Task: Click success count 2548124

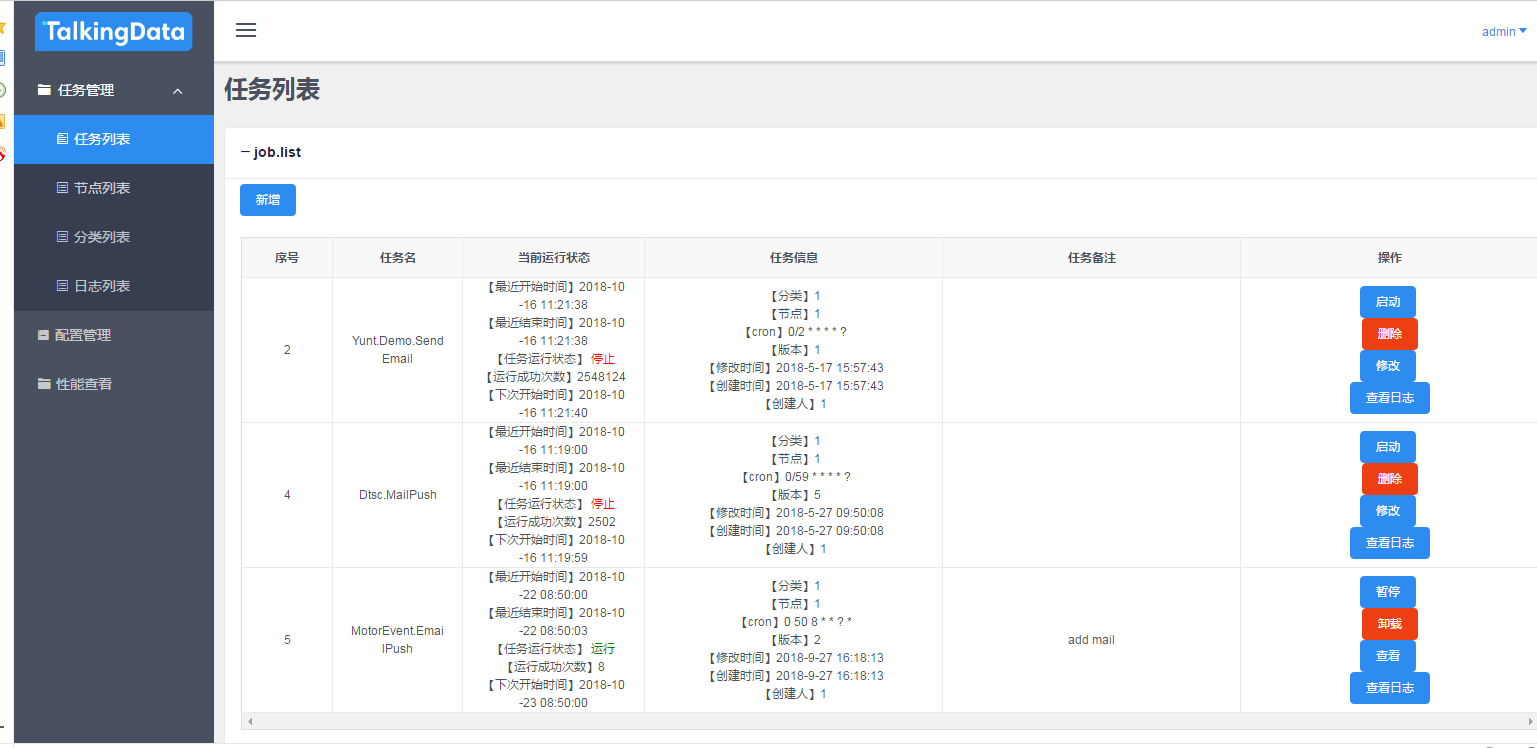Action: (x=602, y=377)
